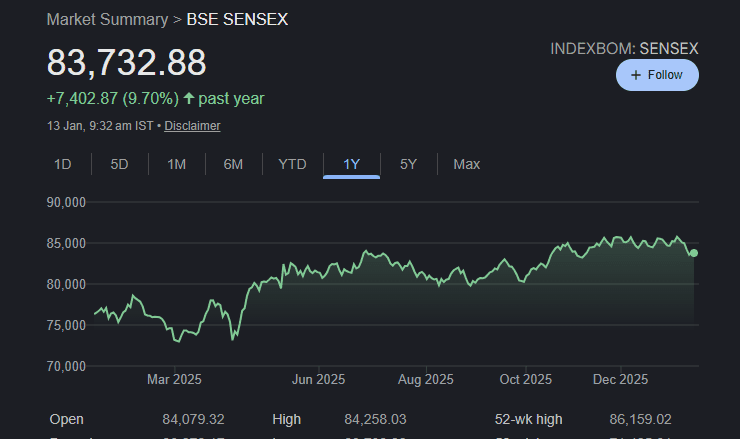
Task: Click the 52-wk high value 86,159.02
Action: click(640, 419)
